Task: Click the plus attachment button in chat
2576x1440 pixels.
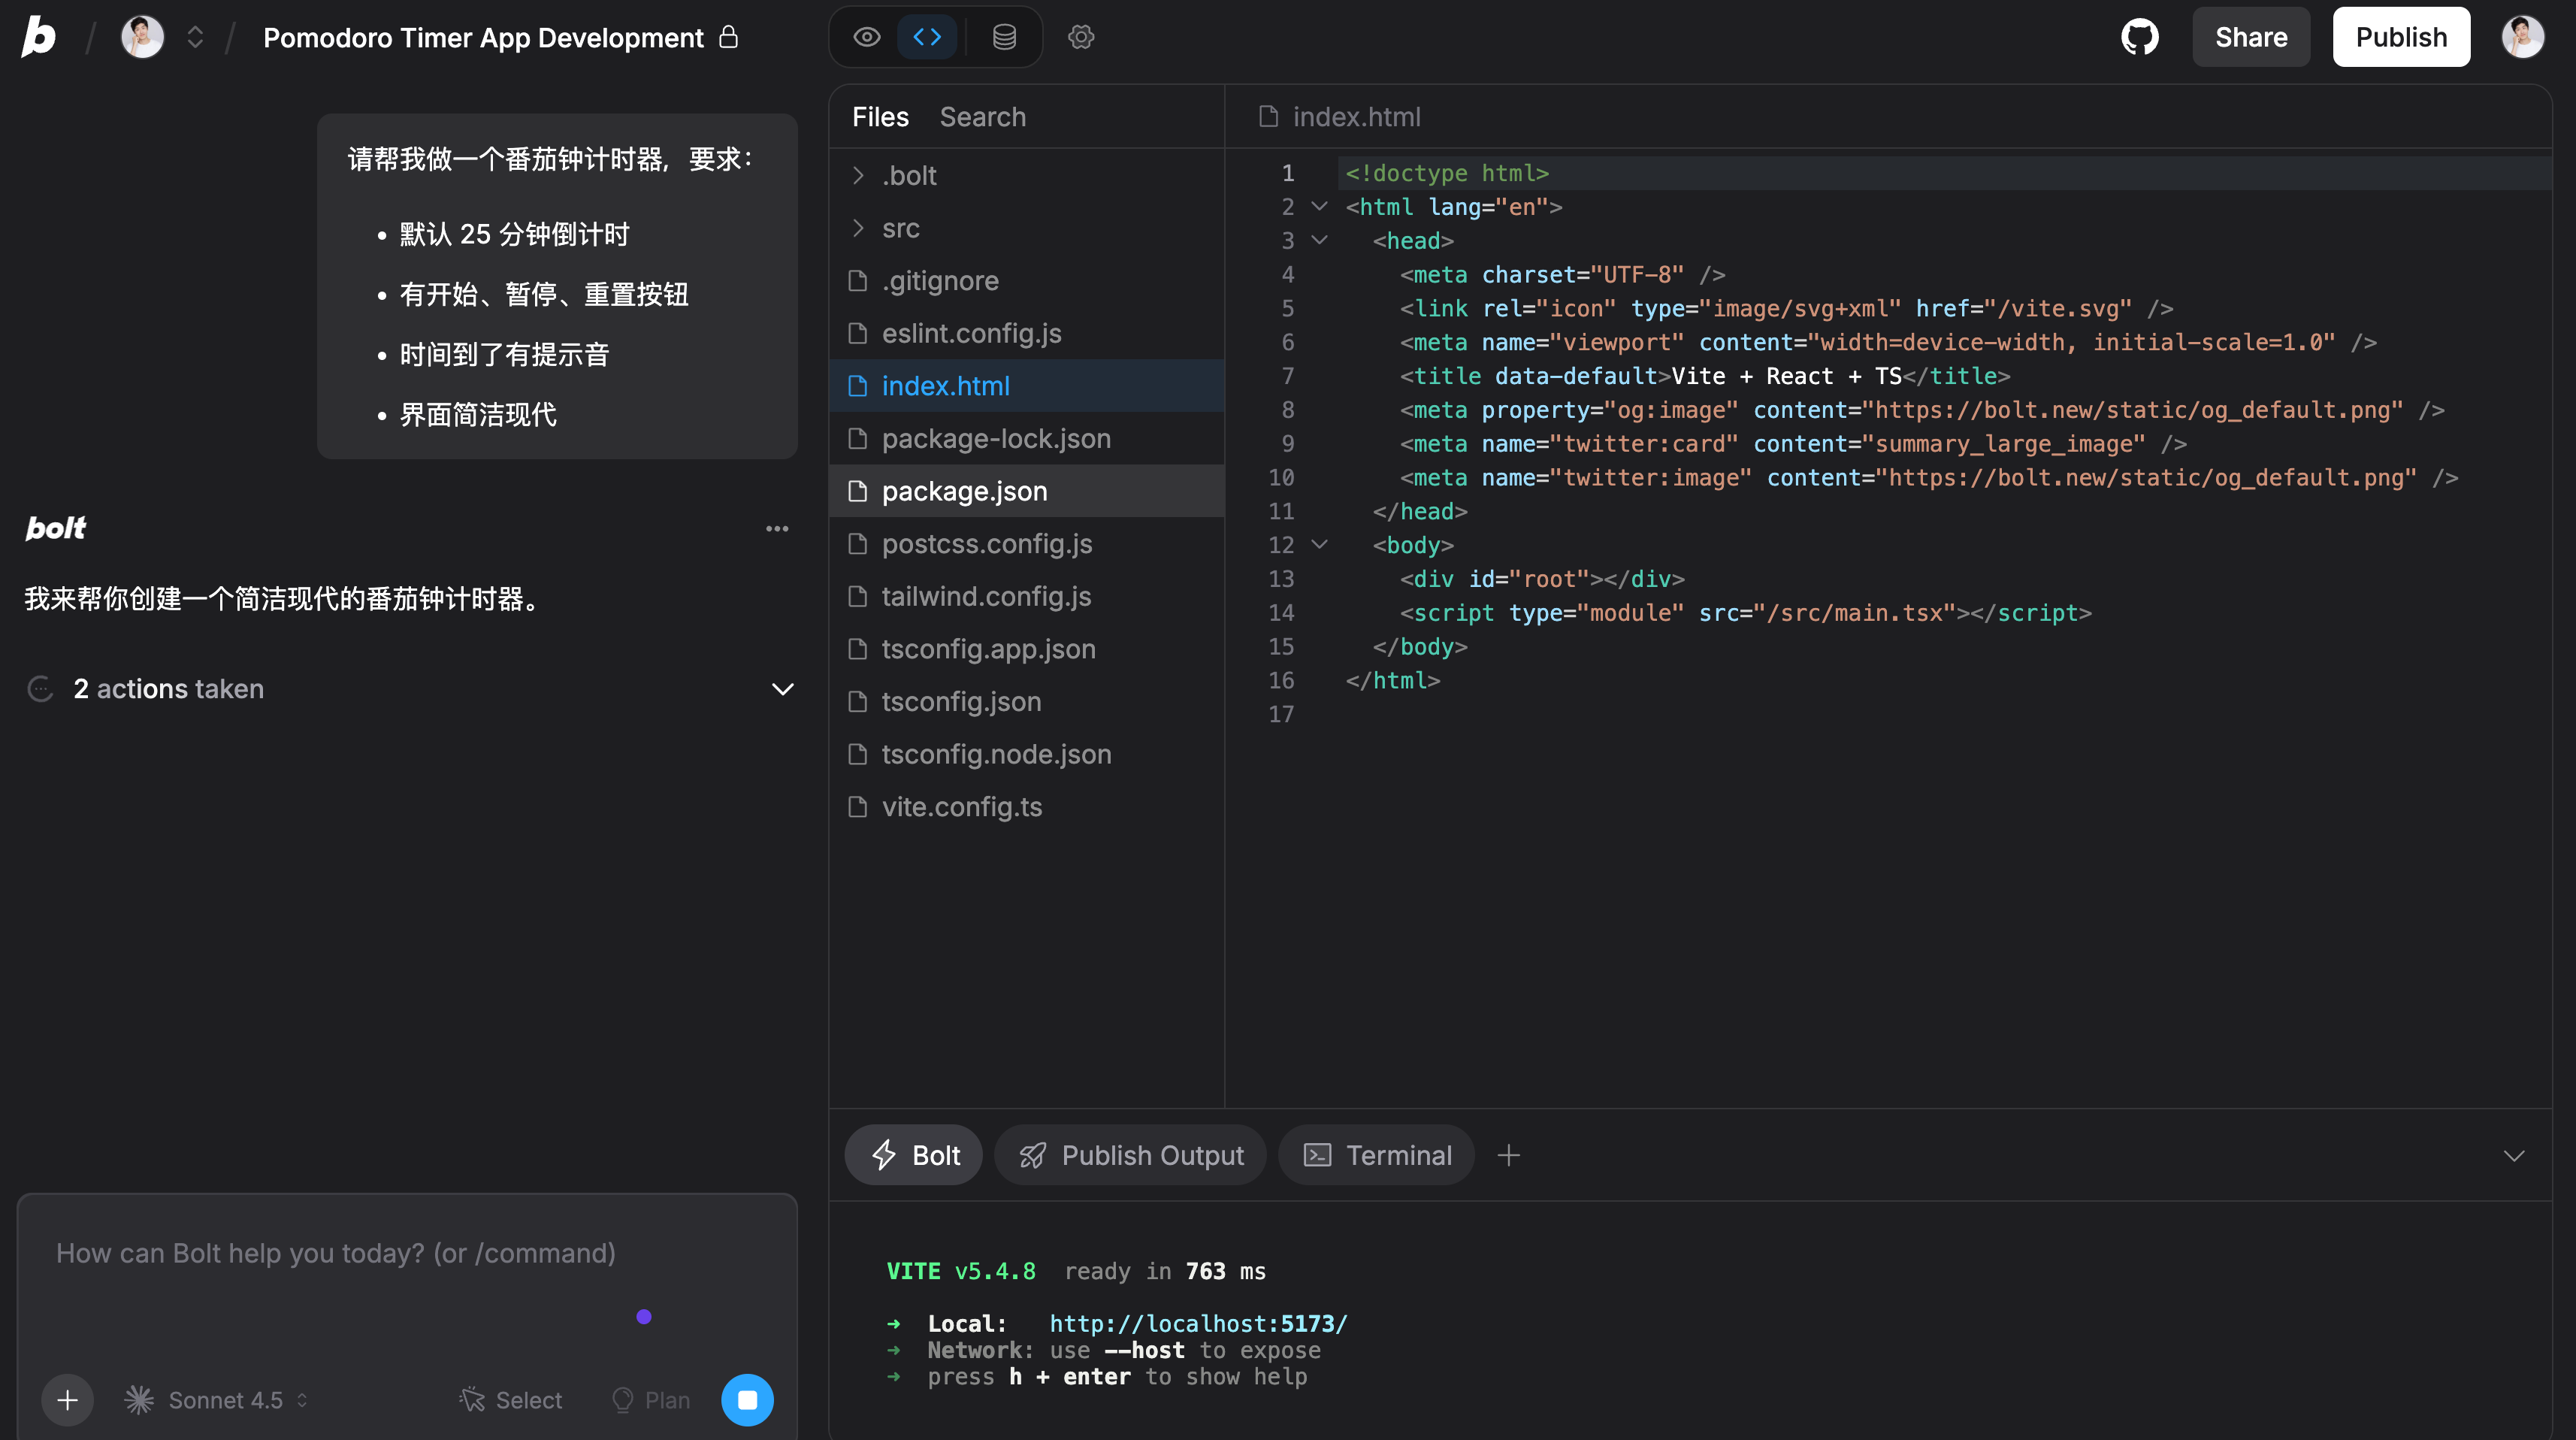Action: pos(67,1399)
